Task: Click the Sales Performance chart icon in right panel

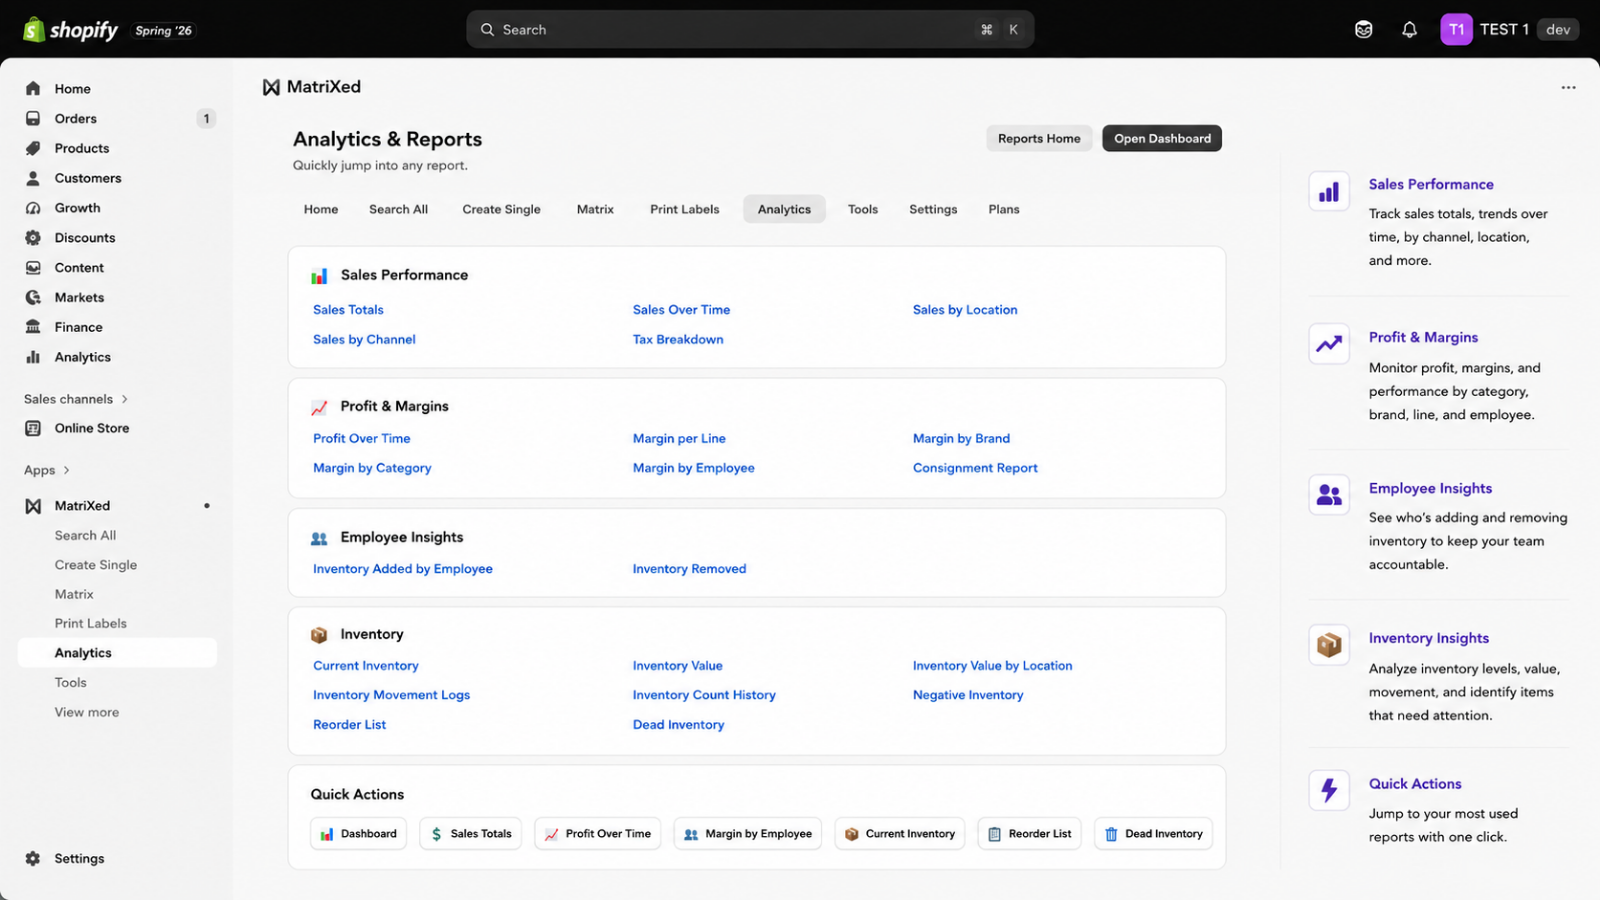Action: (x=1329, y=192)
